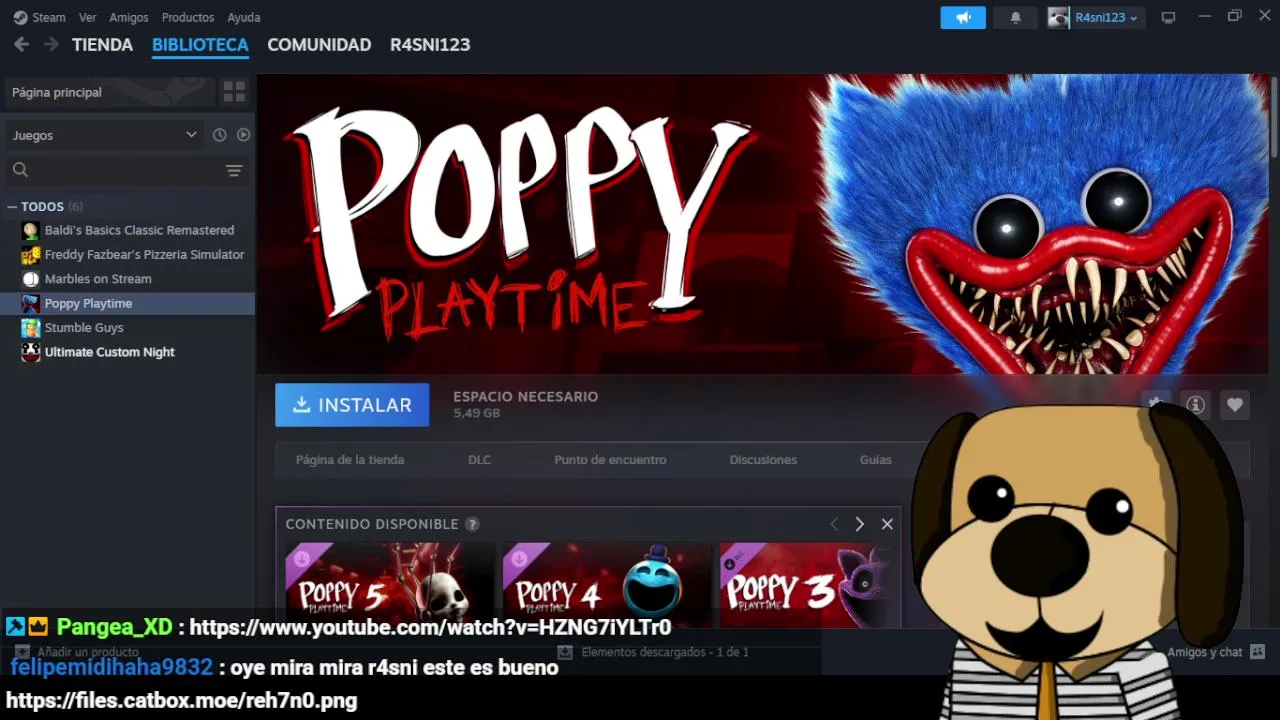Click the page vertical scrollbar
Image resolution: width=1280 pixels, height=720 pixels.
(x=1274, y=115)
